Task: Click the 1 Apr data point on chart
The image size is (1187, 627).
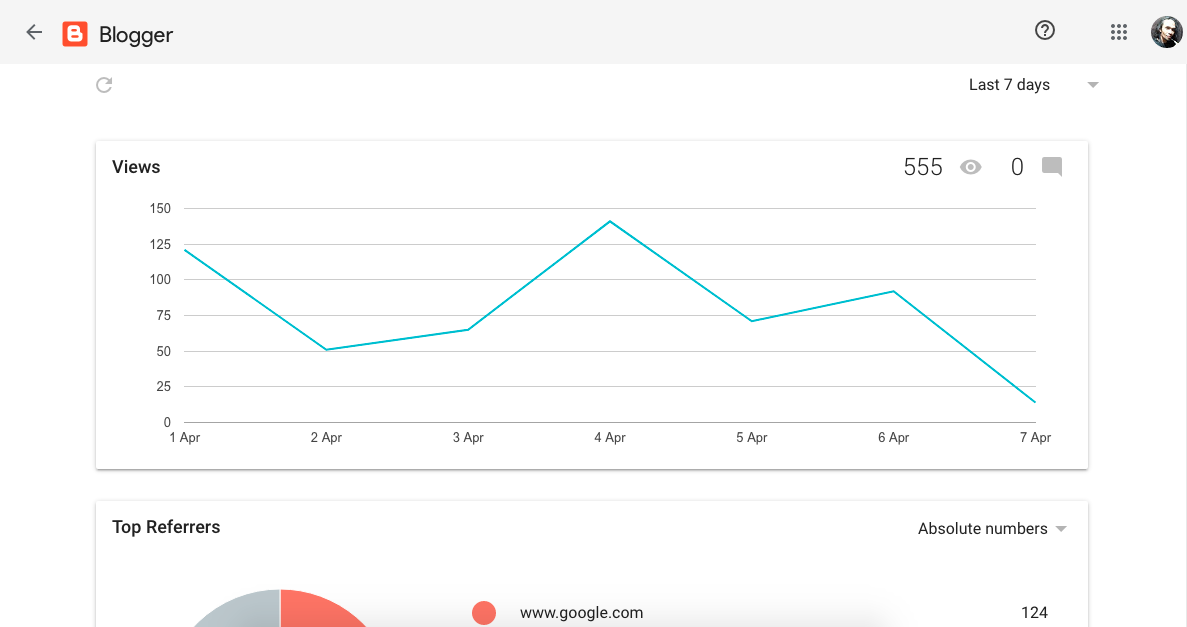Action: coord(185,250)
